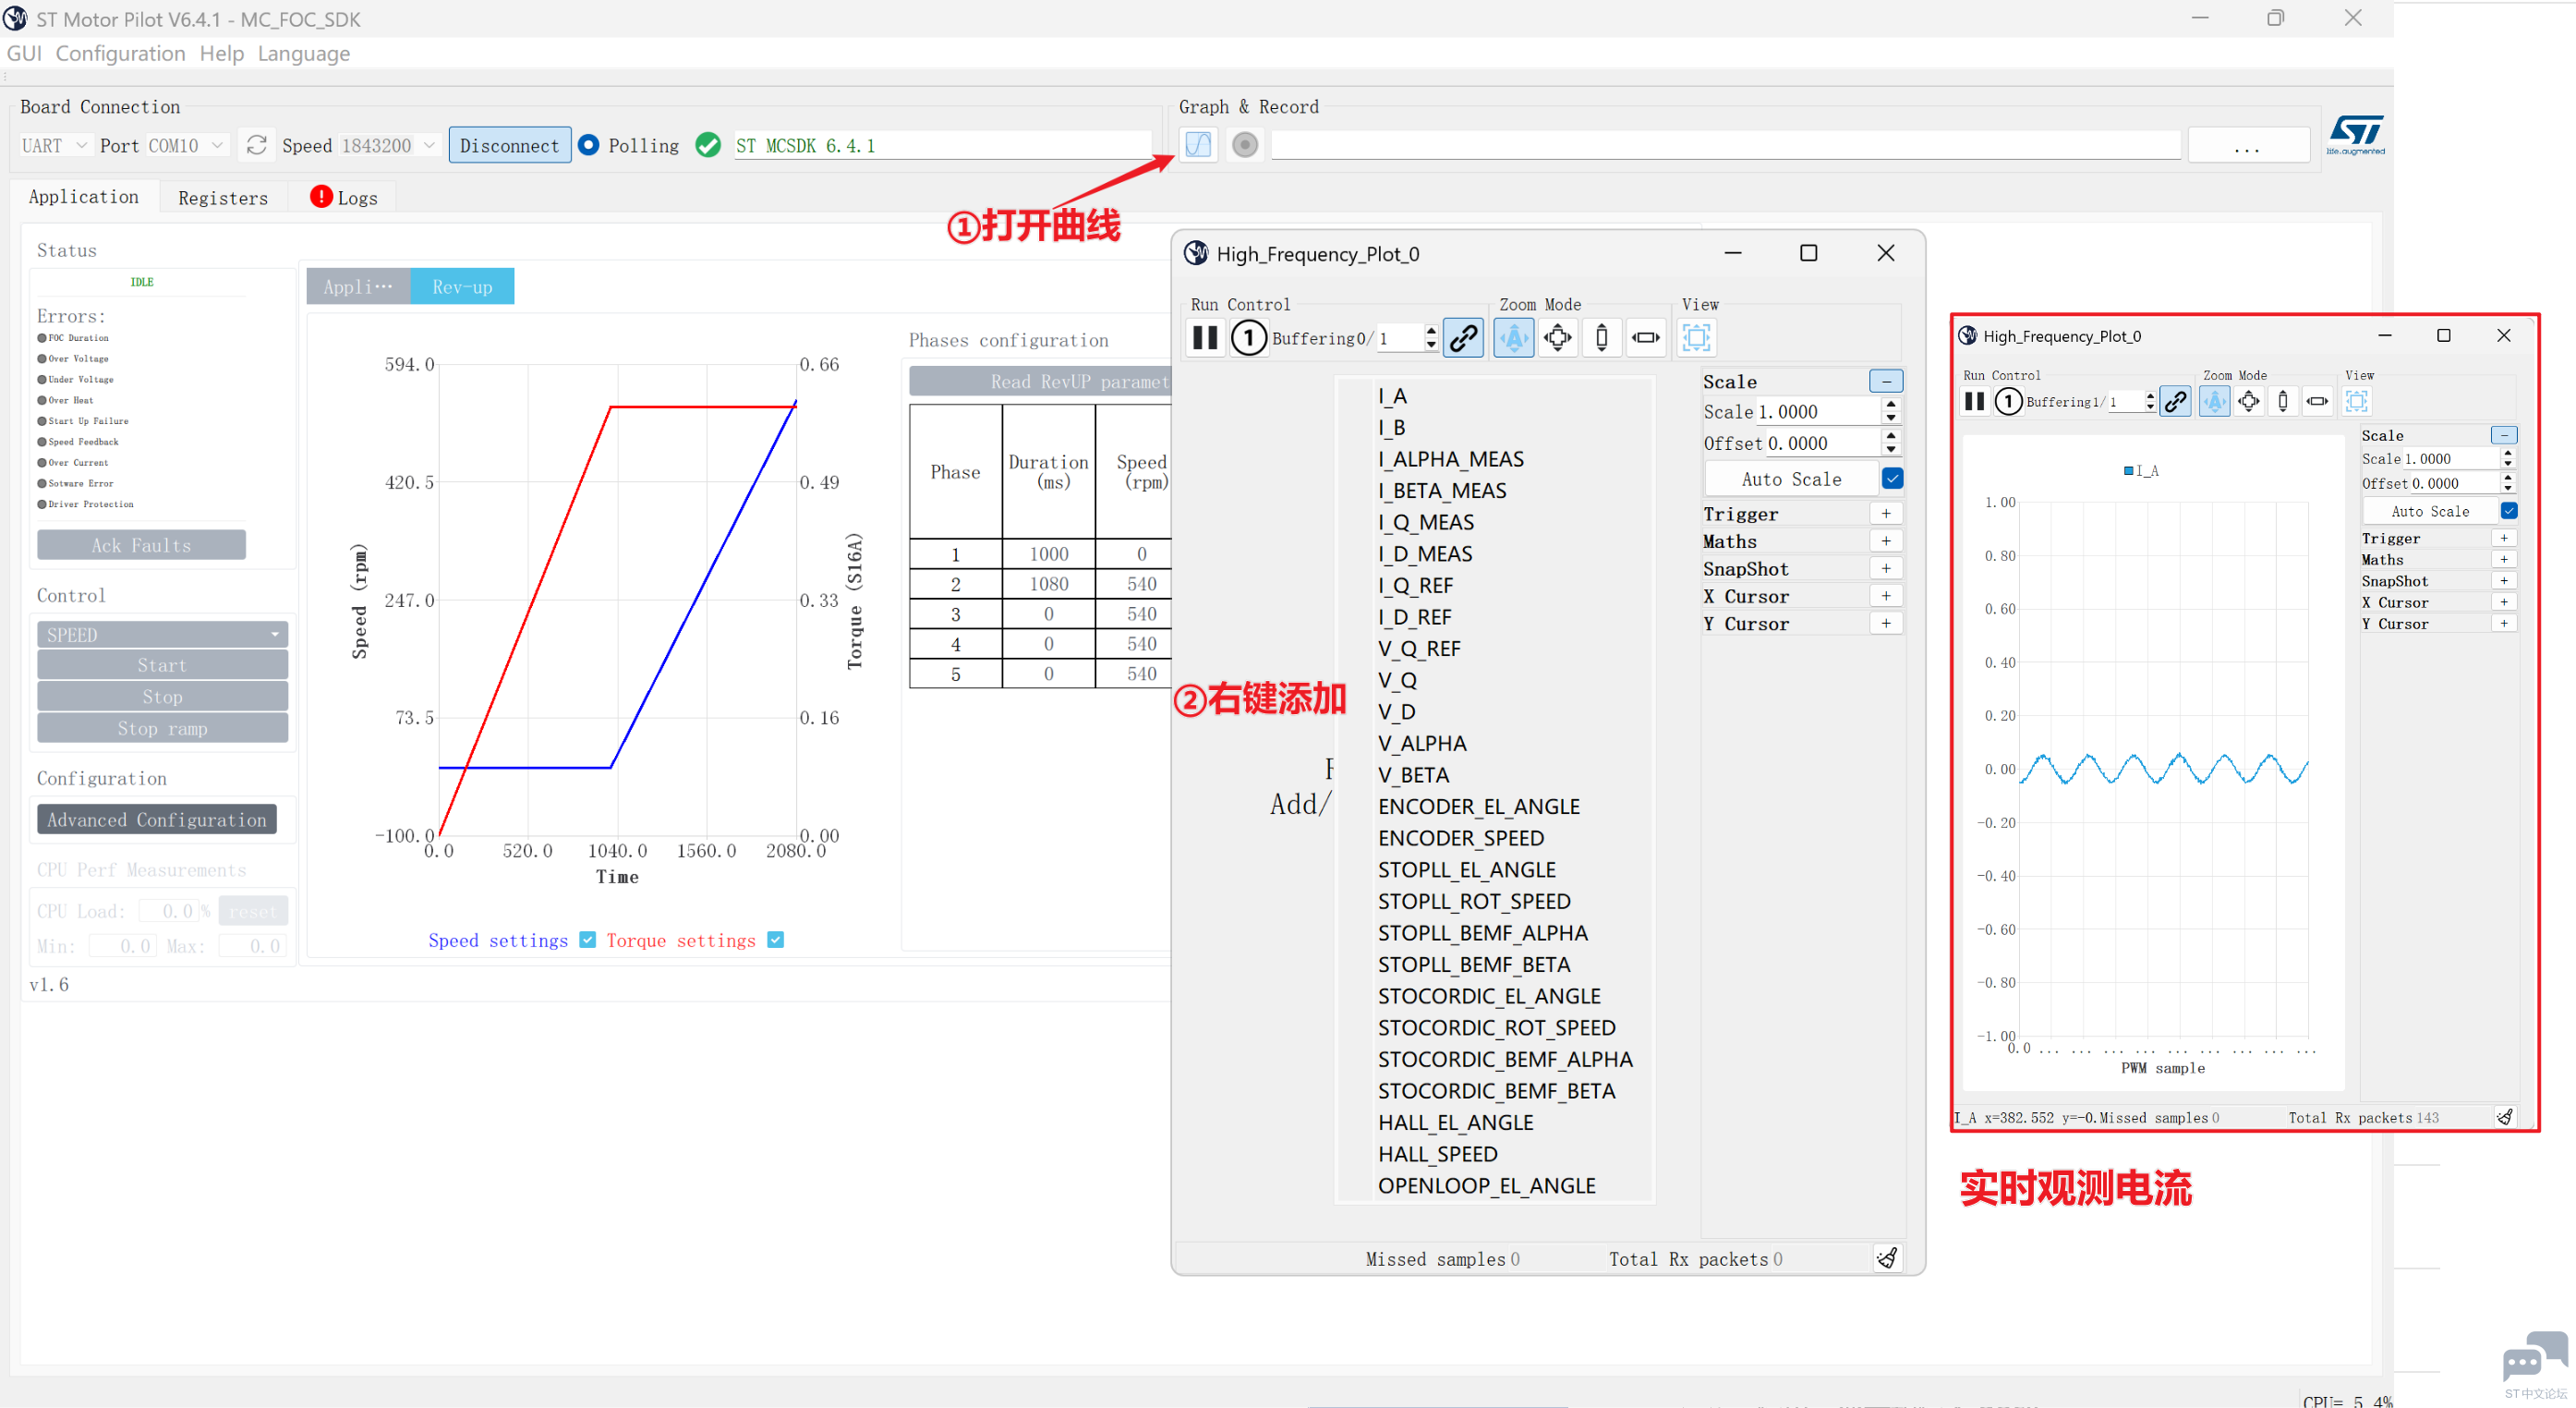Viewport: 2576px width, 1408px height.
Task: Collapse the Scale section in signal-list plot window
Action: 1886,381
